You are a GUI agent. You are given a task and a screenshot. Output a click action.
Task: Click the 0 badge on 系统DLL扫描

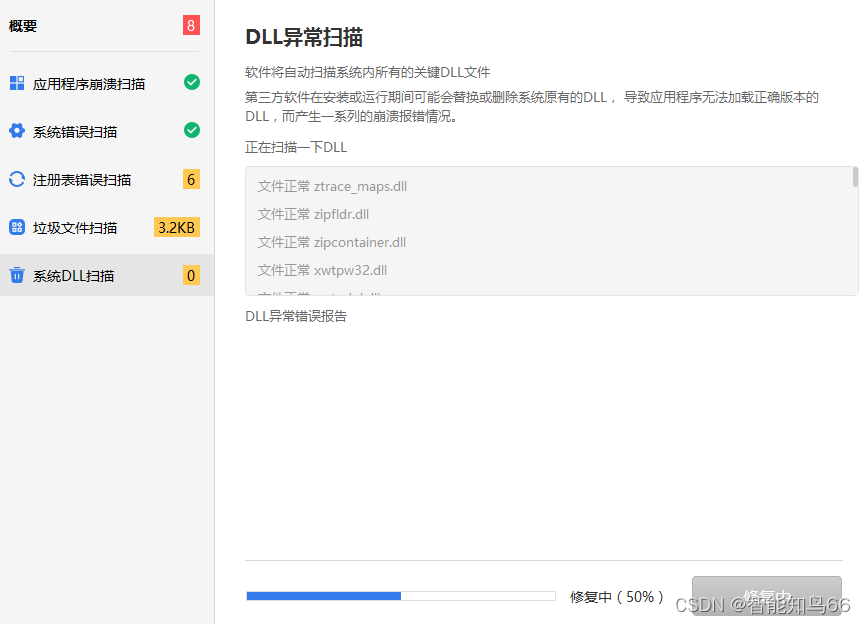click(191, 275)
